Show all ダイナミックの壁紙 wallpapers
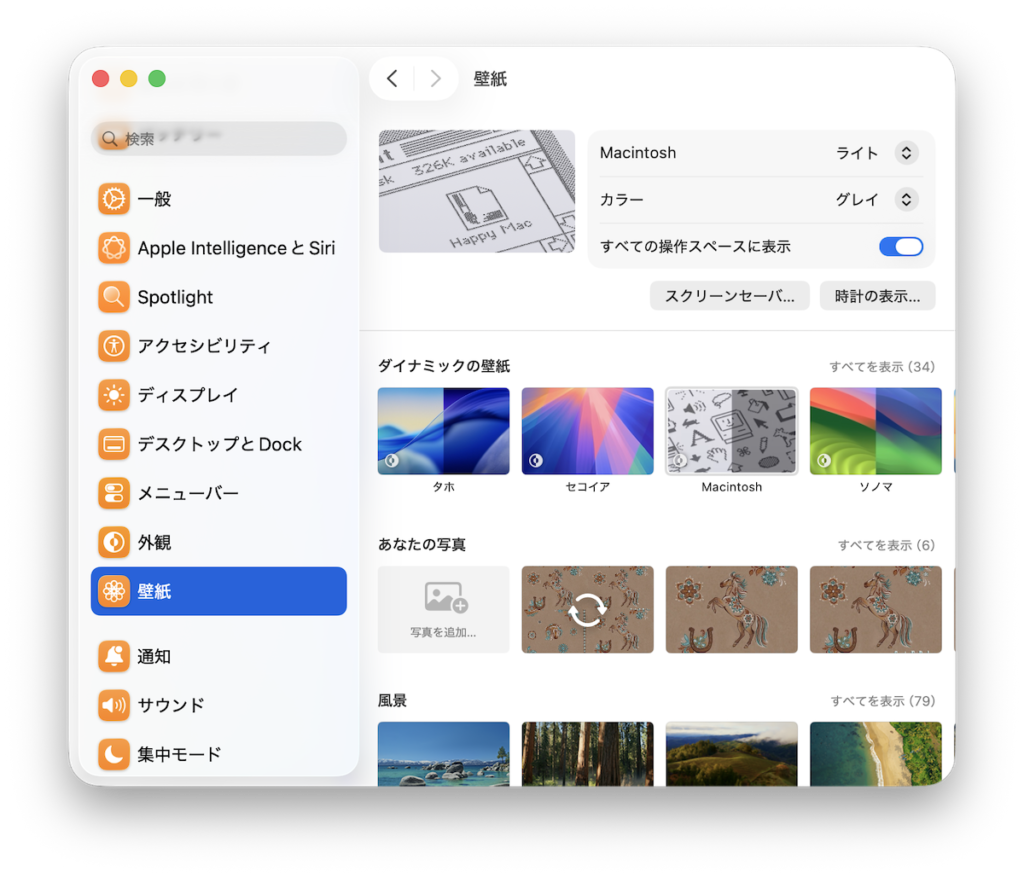The height and width of the screenshot is (877, 1024). 882,367
